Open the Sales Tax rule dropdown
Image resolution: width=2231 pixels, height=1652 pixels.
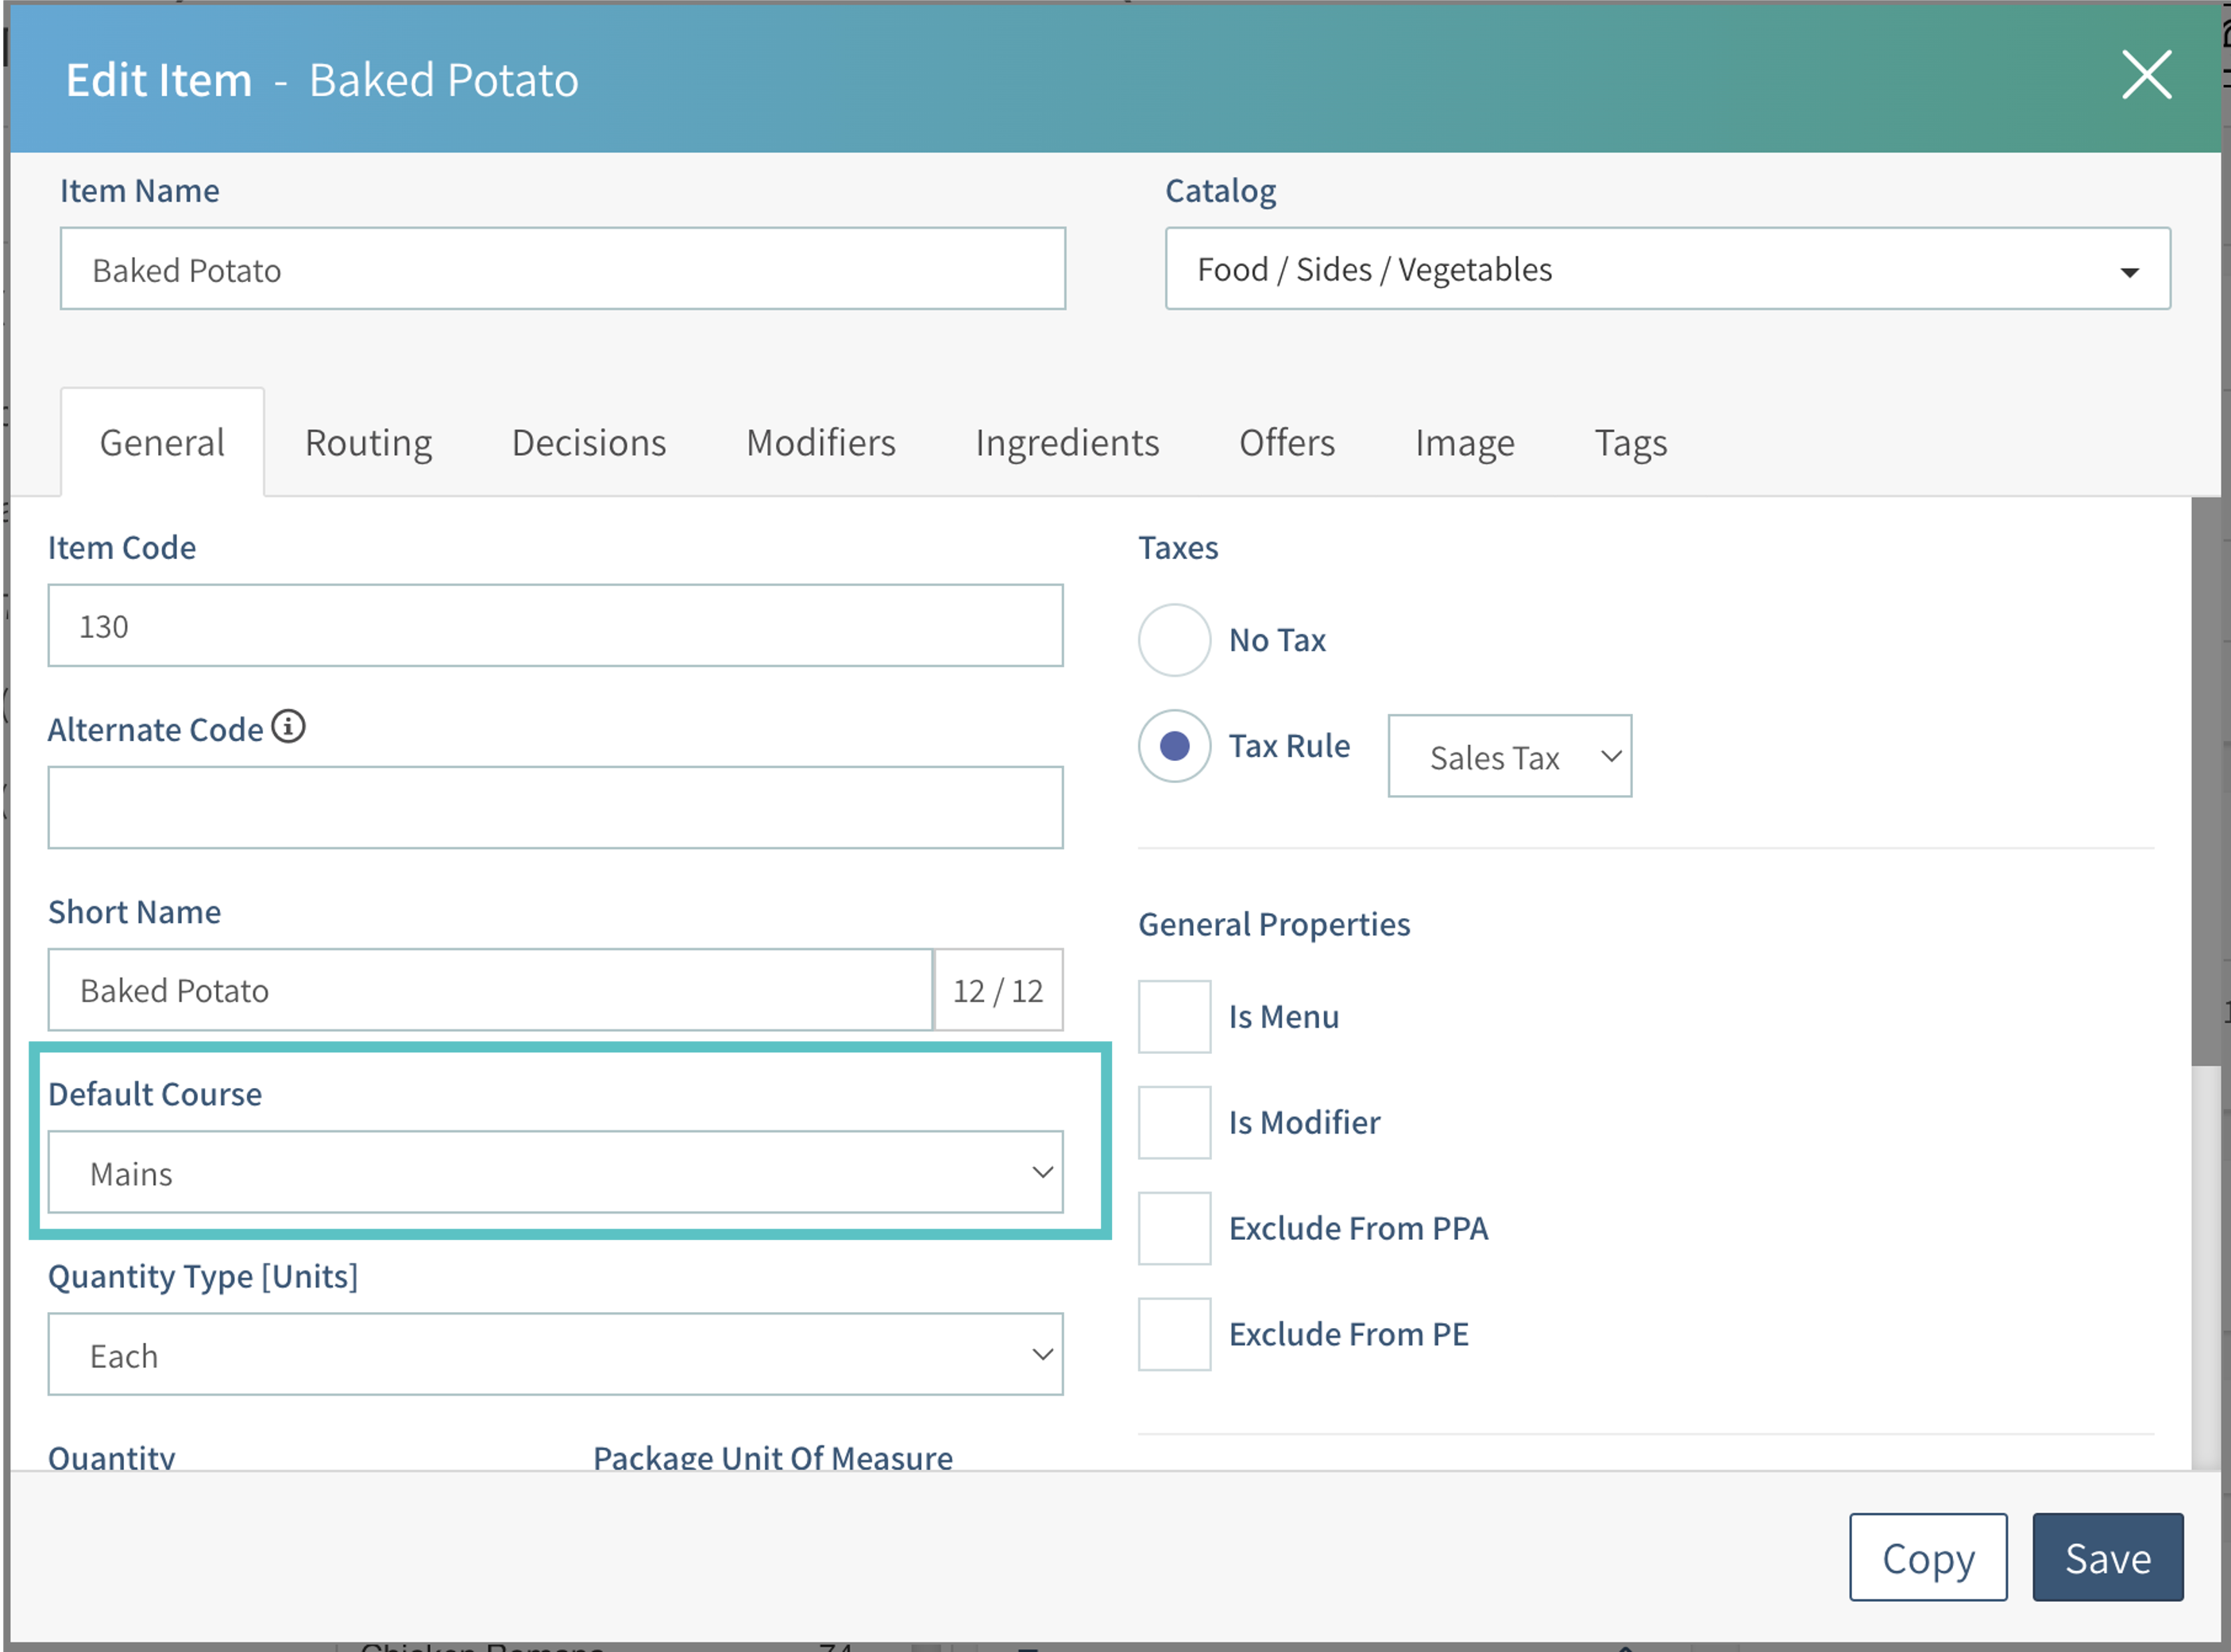tap(1509, 756)
